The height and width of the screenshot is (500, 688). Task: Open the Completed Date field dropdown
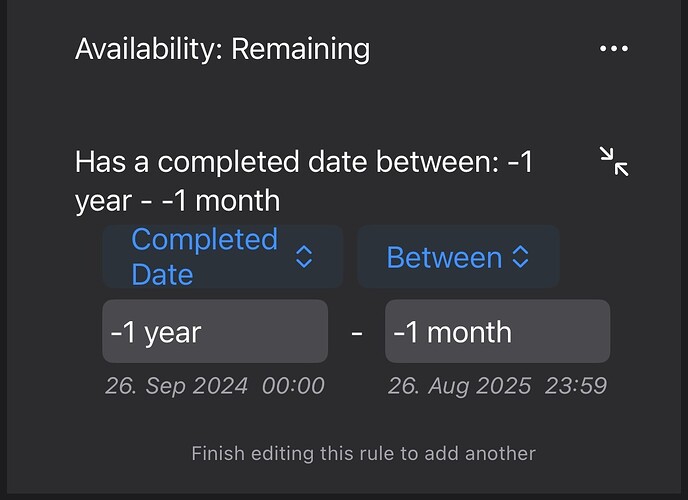222,257
